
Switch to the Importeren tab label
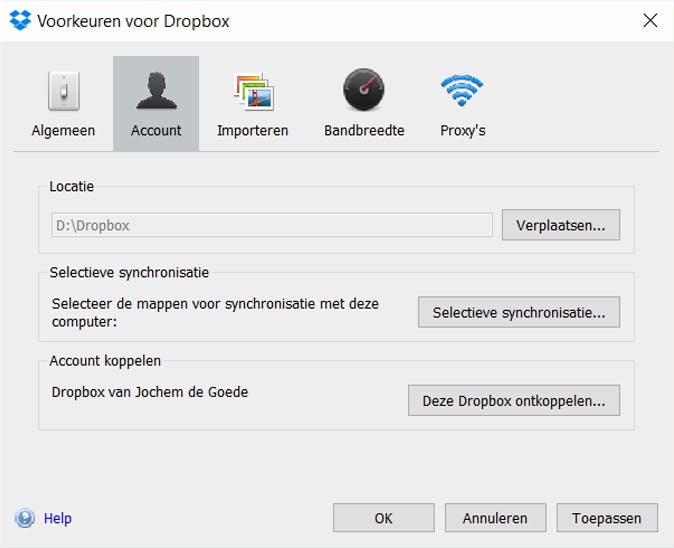click(253, 130)
